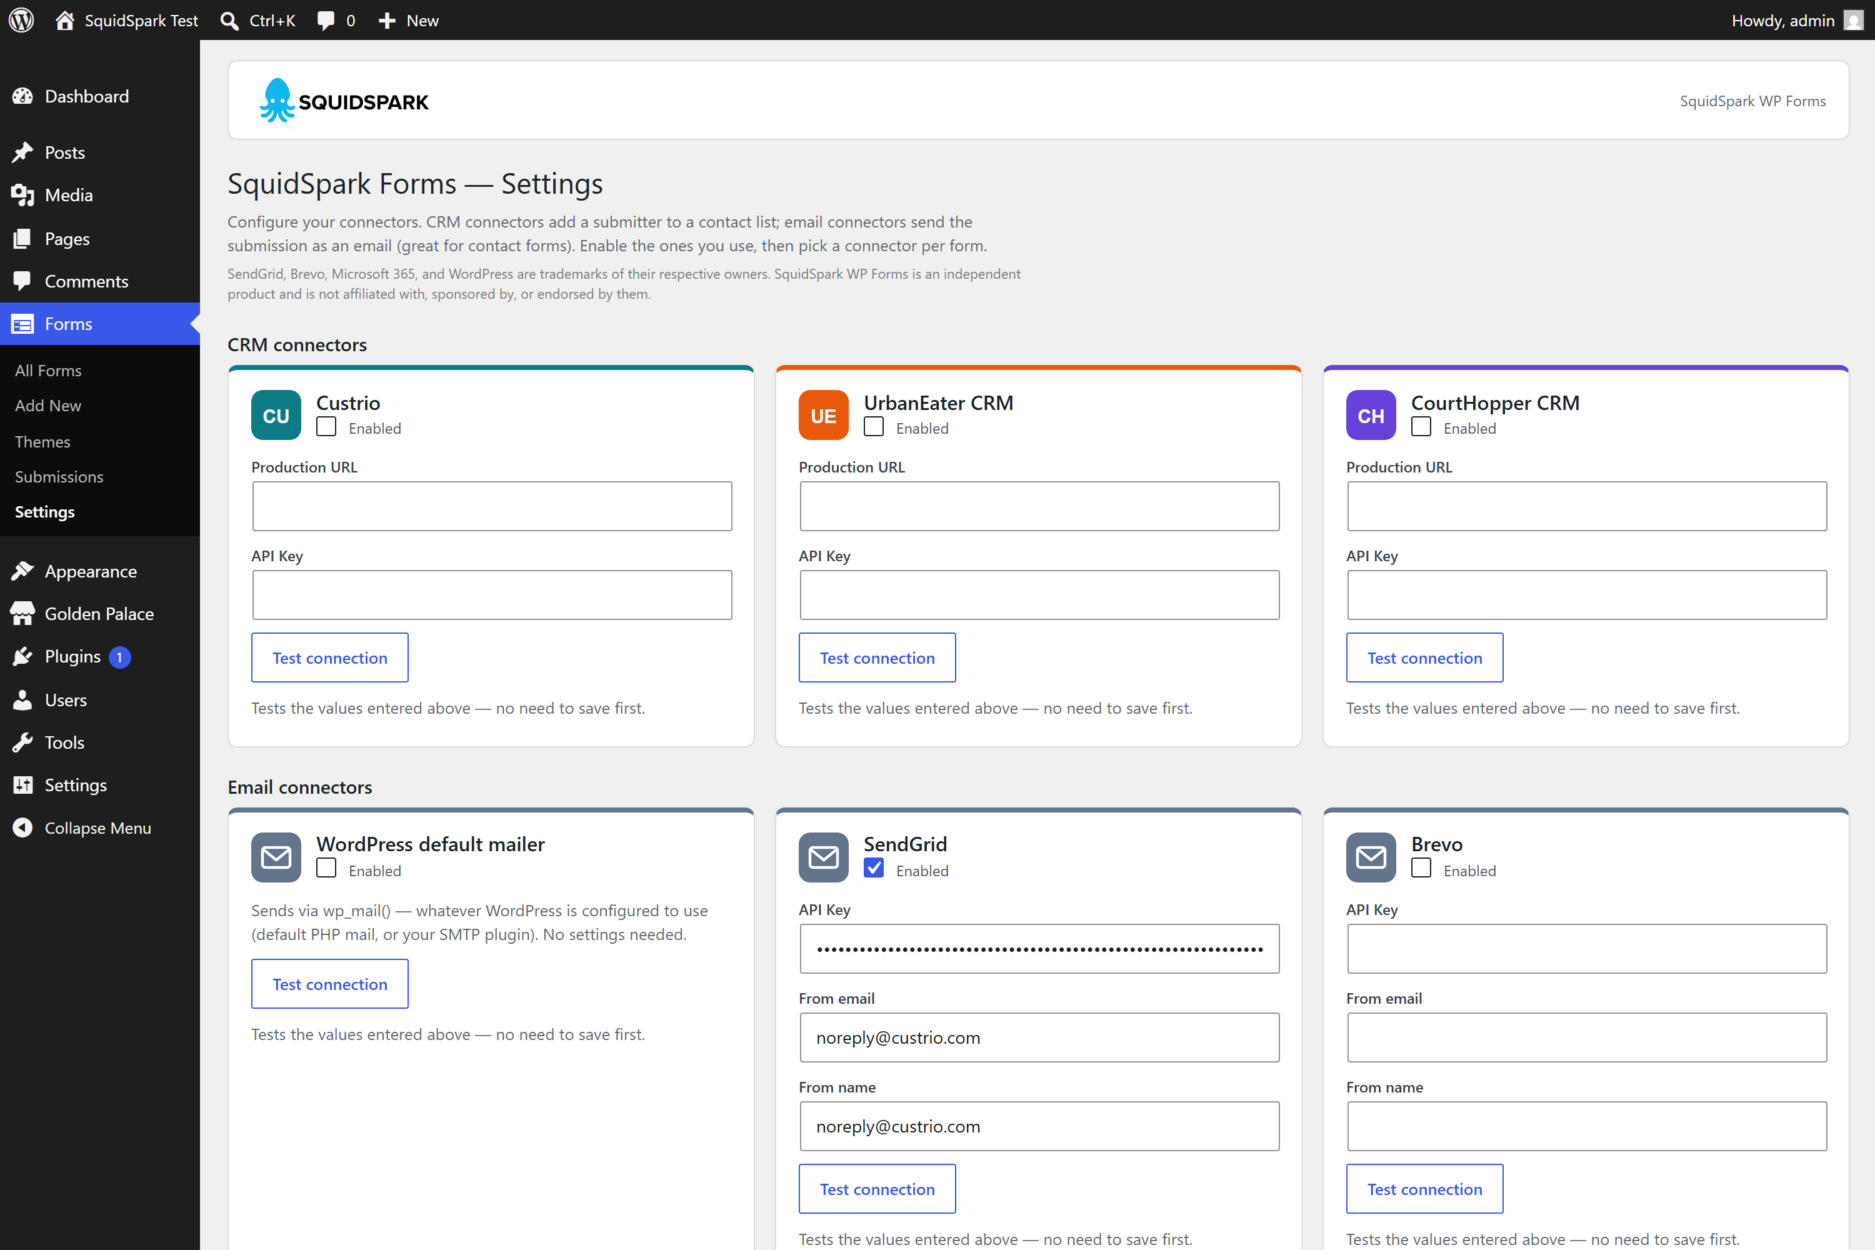Viewport: 1875px width, 1250px height.
Task: Enable the WordPress default mailer checkbox
Action: 326,869
